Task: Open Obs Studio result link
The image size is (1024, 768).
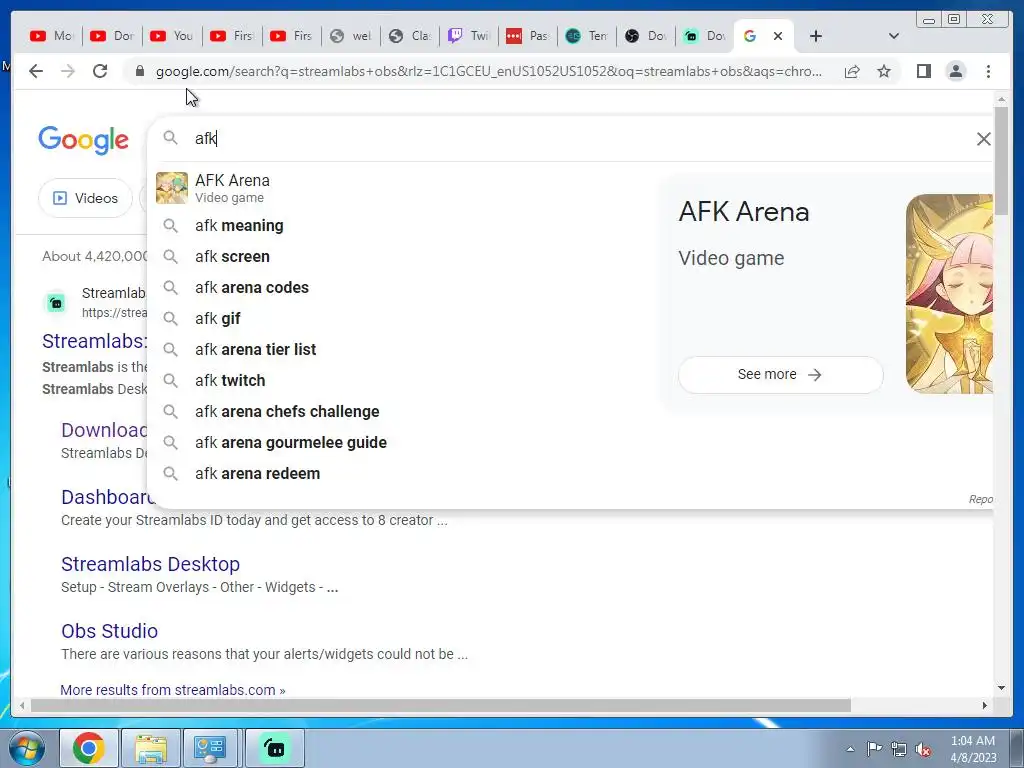Action: [110, 631]
